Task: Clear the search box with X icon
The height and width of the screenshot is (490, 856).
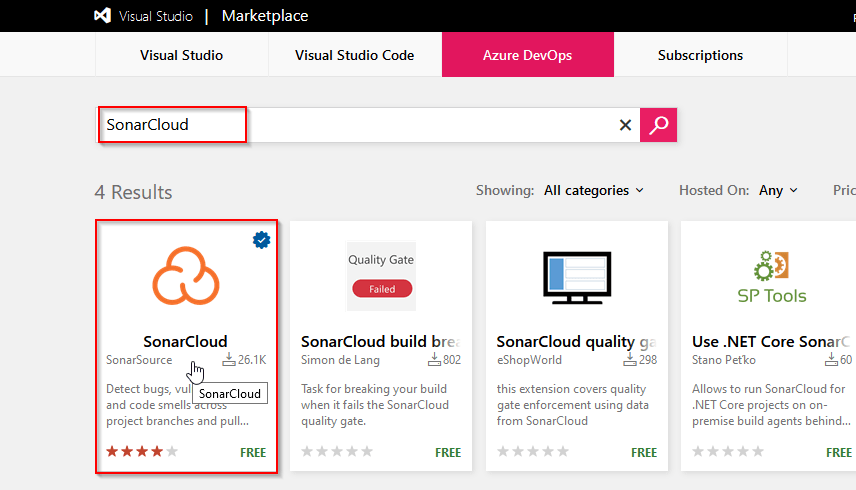Action: point(625,125)
